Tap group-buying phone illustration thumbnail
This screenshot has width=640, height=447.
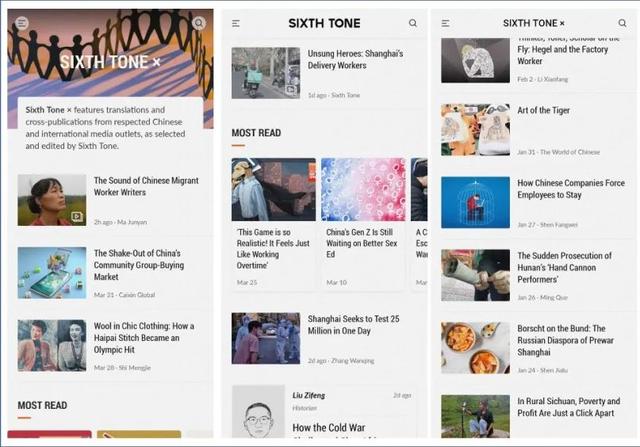(x=52, y=273)
